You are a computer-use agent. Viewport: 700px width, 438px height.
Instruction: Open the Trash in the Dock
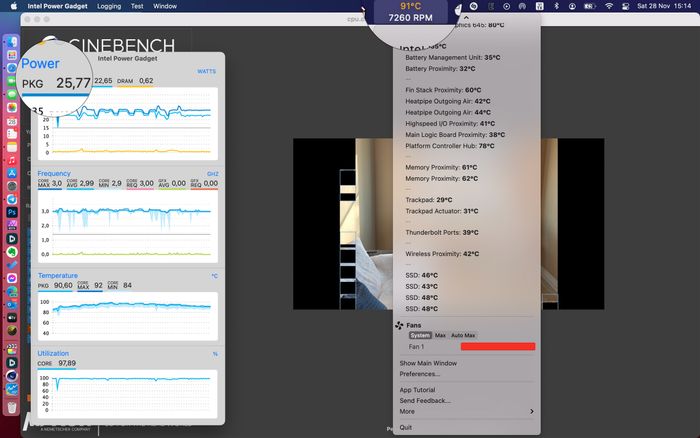12,407
